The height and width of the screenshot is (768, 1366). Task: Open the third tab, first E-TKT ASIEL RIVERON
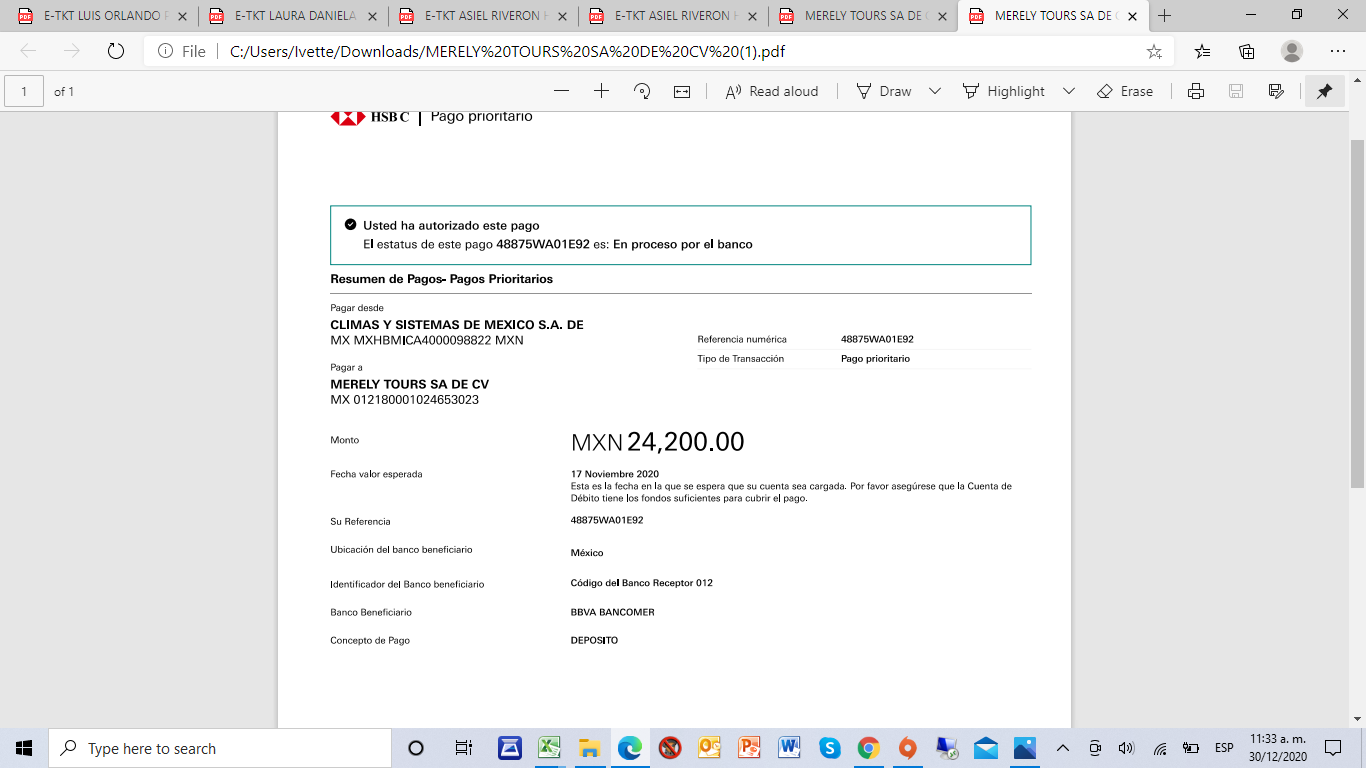(x=483, y=16)
